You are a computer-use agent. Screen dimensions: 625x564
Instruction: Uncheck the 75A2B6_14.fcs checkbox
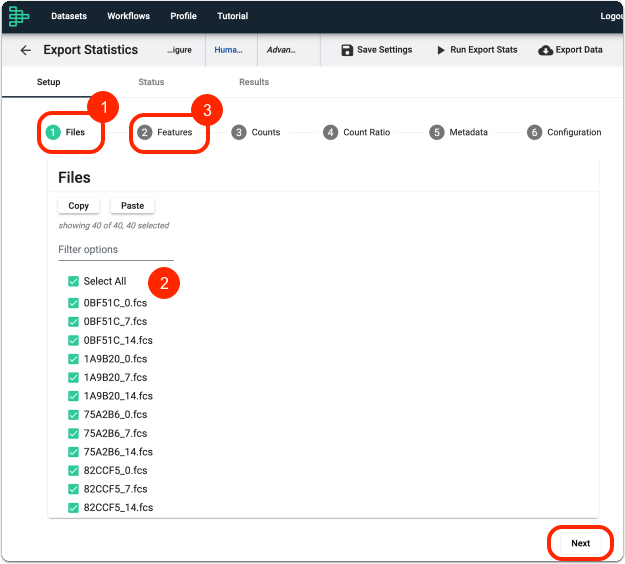tap(73, 452)
